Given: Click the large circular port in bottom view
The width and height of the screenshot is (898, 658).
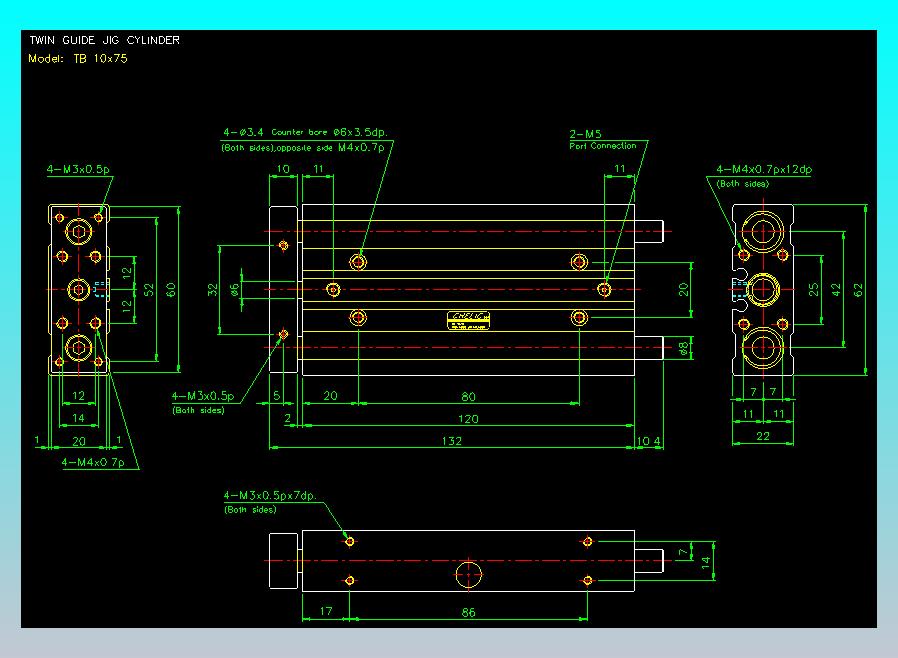Looking at the screenshot, I should pos(469,575).
